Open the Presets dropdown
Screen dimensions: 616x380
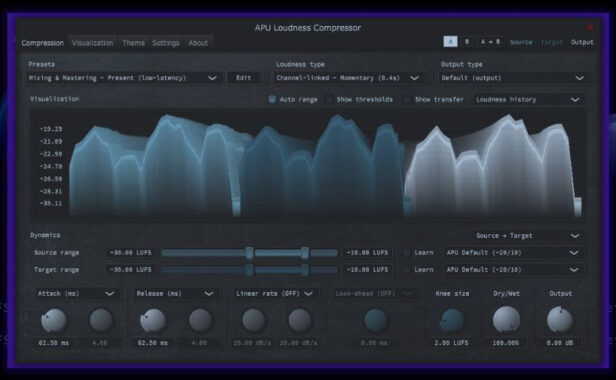click(123, 78)
